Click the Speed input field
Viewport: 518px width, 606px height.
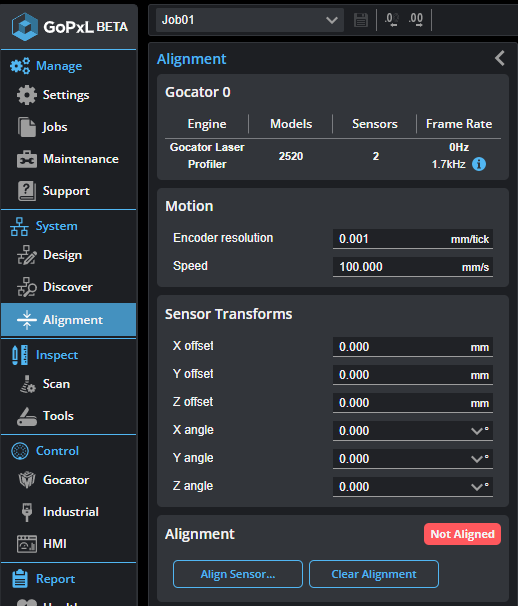coord(413,267)
